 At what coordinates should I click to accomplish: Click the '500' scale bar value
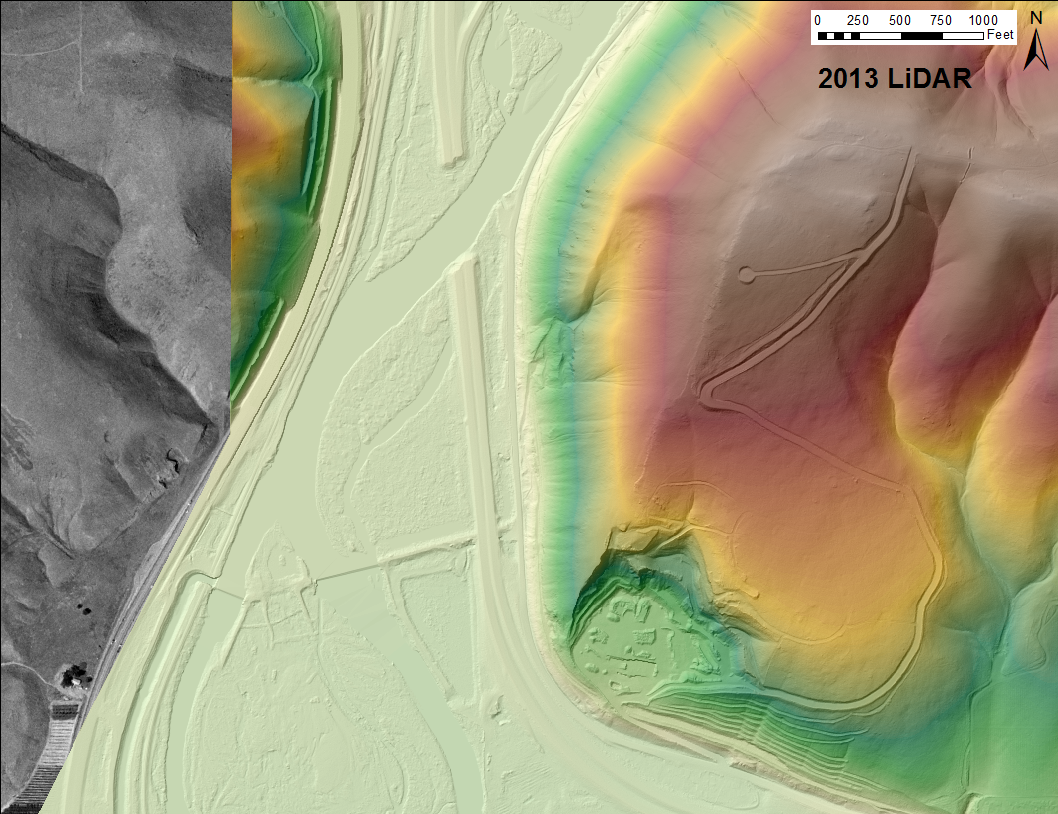click(x=899, y=20)
